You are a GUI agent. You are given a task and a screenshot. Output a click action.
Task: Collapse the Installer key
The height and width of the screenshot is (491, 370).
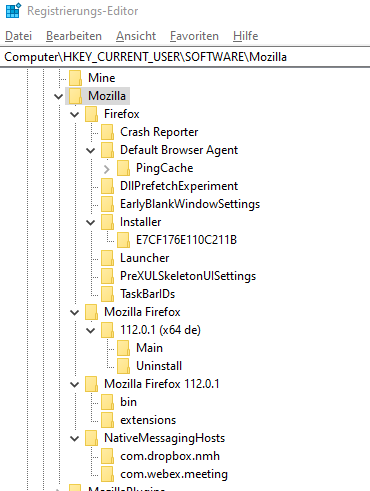tap(90, 223)
